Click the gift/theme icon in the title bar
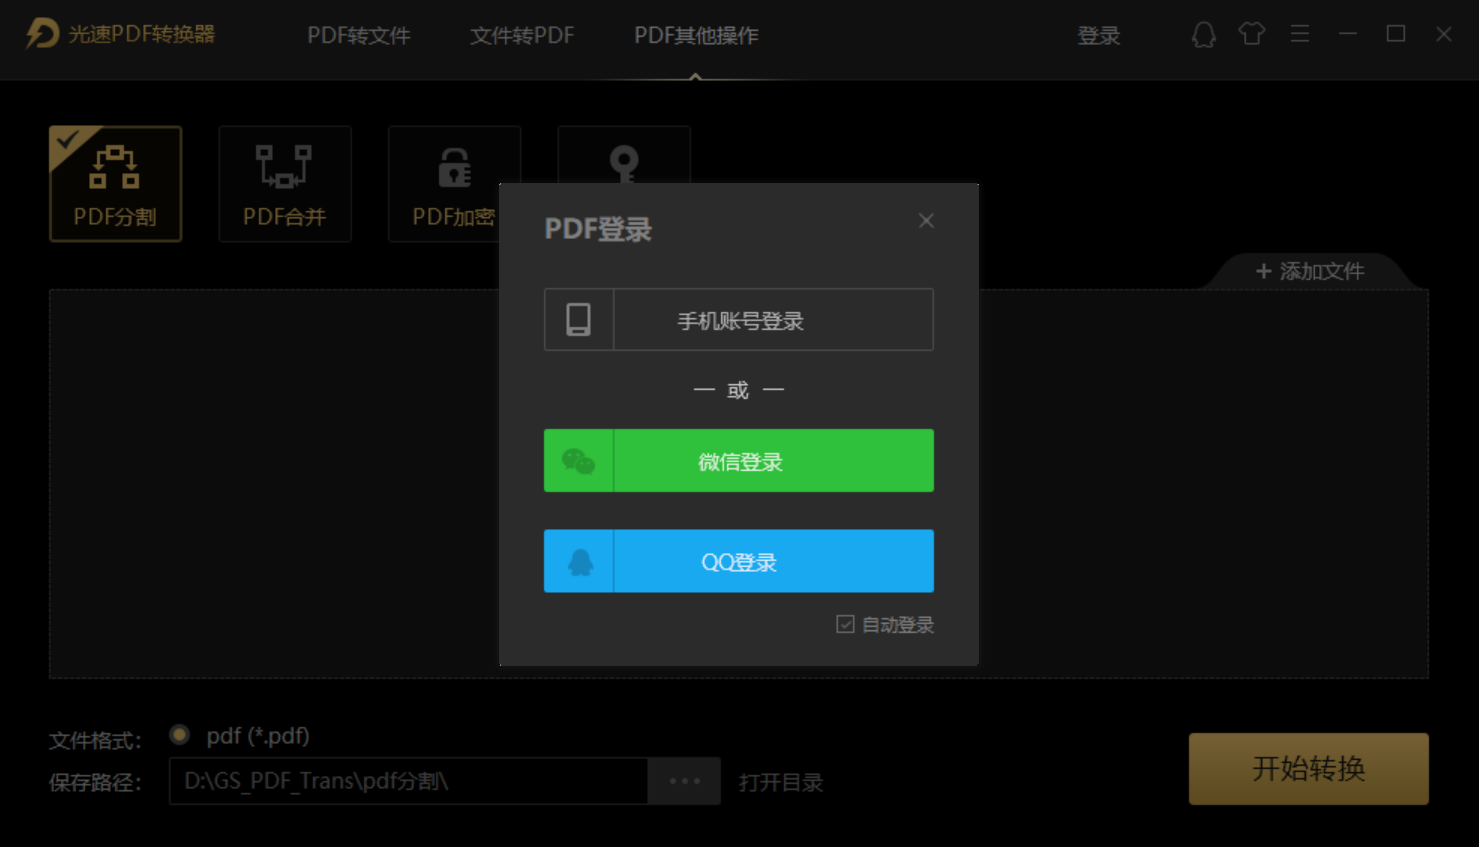Viewport: 1479px width, 847px height. (x=1251, y=33)
